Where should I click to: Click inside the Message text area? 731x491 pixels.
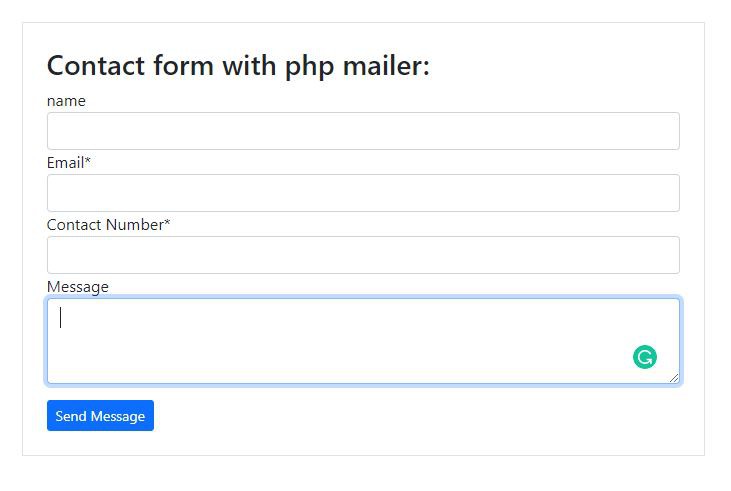tap(340, 341)
